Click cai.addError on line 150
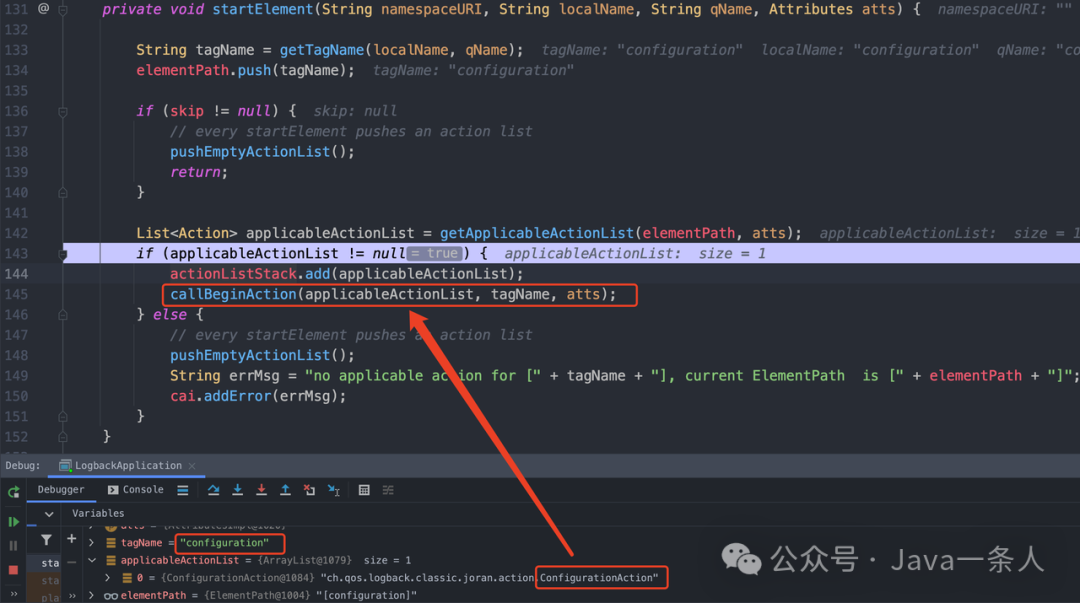1080x603 pixels. click(220, 396)
